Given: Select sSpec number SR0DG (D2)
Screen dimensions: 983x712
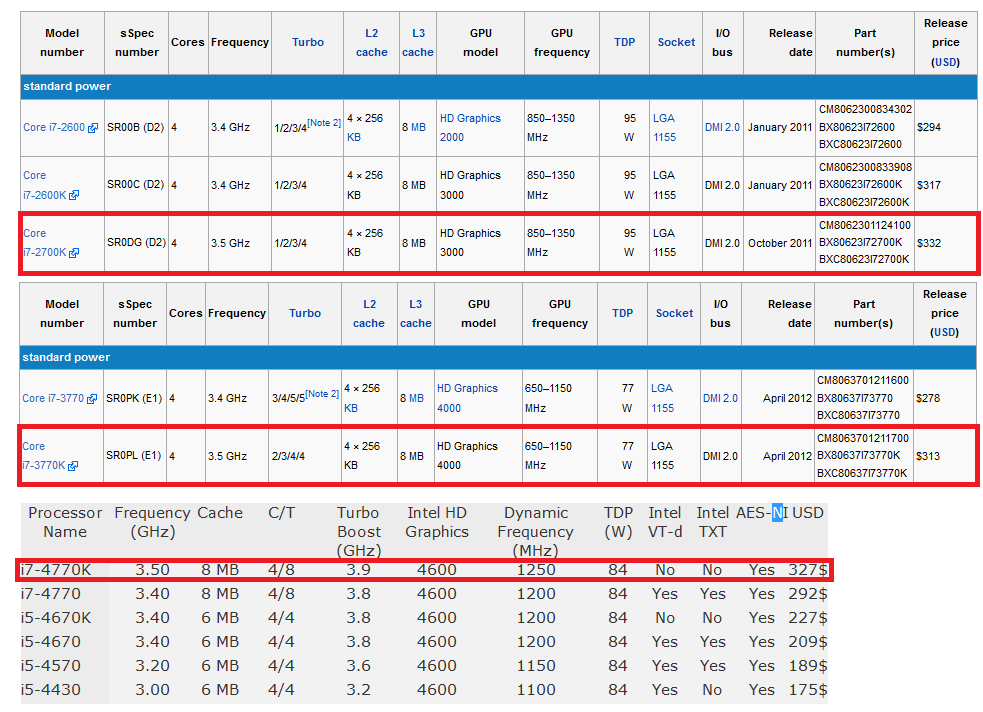Looking at the screenshot, I should pos(137,243).
